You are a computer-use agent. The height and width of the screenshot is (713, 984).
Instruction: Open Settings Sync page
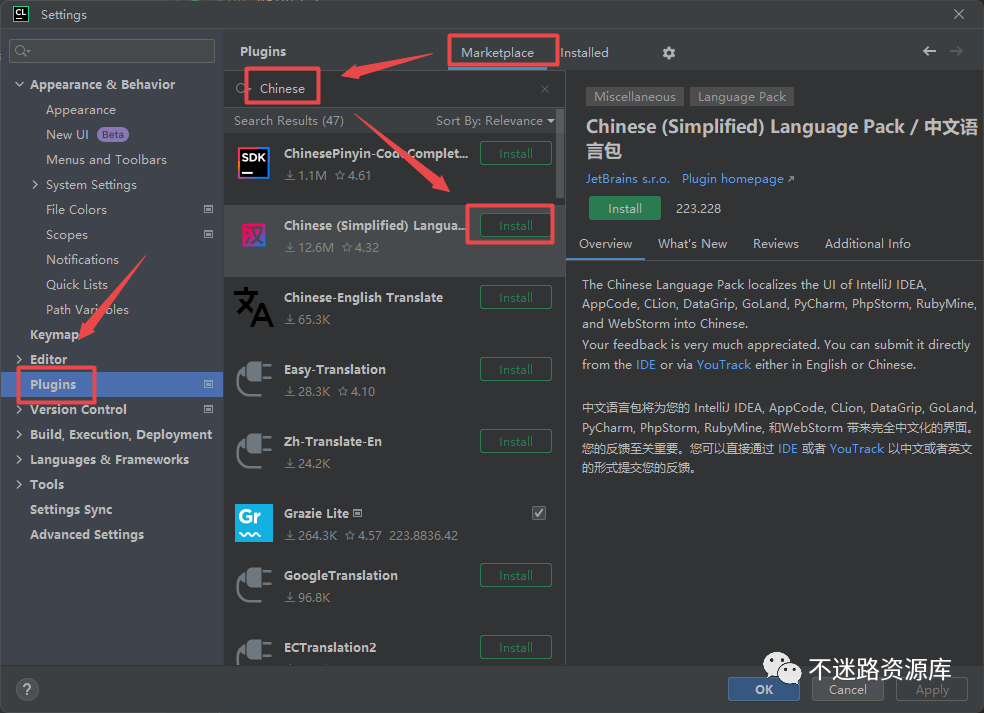pos(71,510)
